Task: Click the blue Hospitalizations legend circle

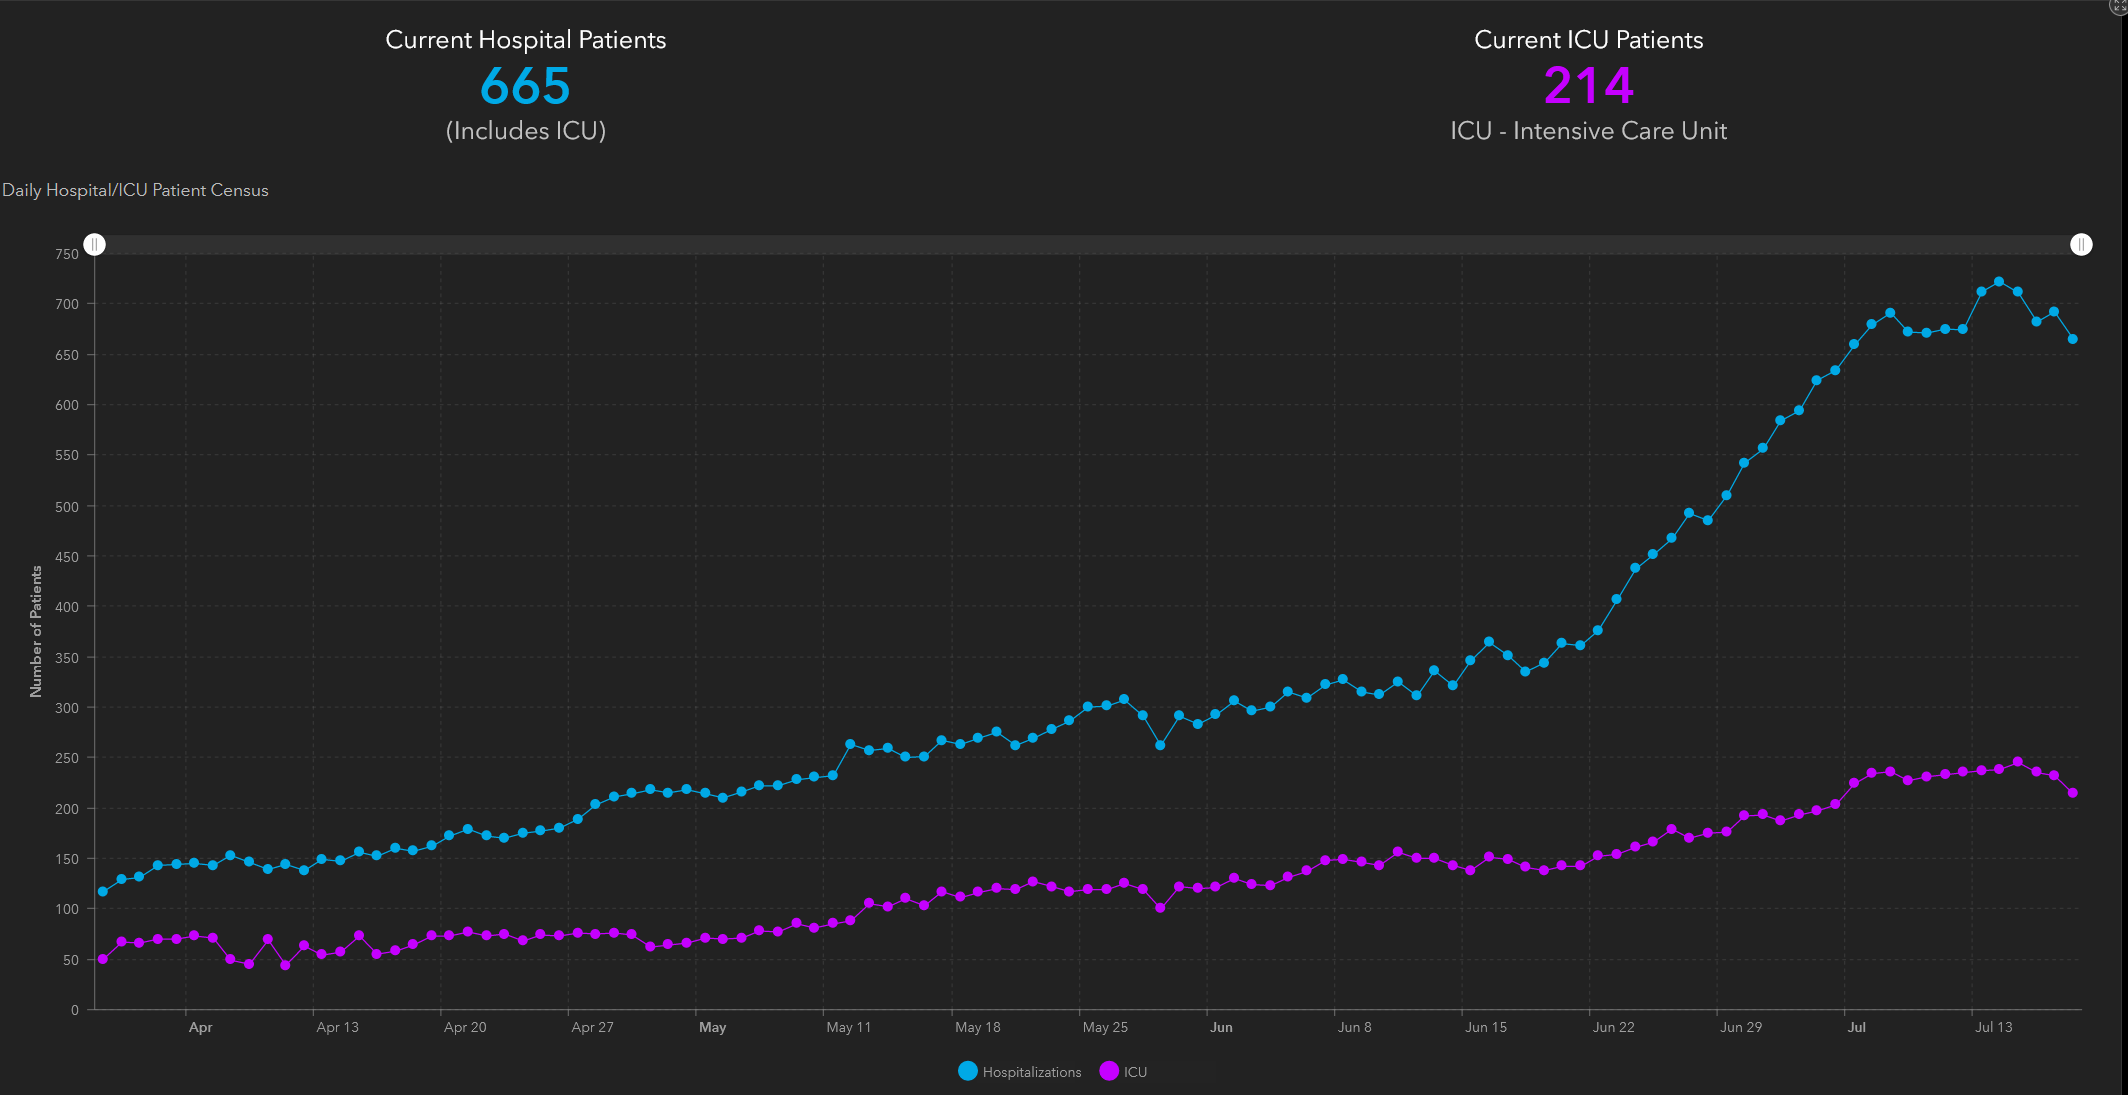Action: 967,1071
